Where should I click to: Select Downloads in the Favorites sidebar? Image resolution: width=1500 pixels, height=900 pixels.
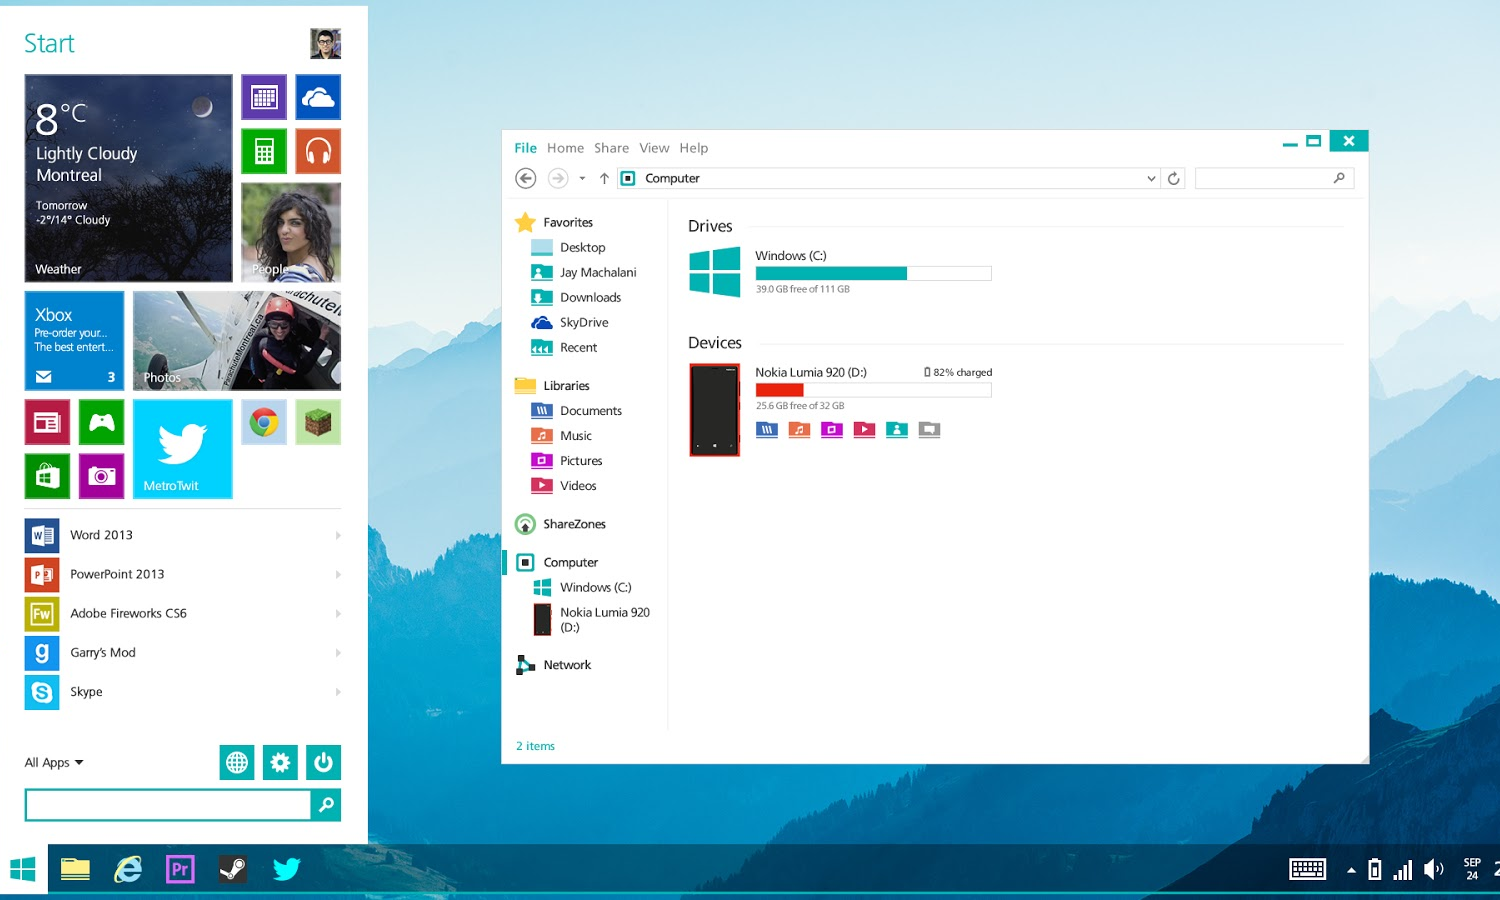590,298
